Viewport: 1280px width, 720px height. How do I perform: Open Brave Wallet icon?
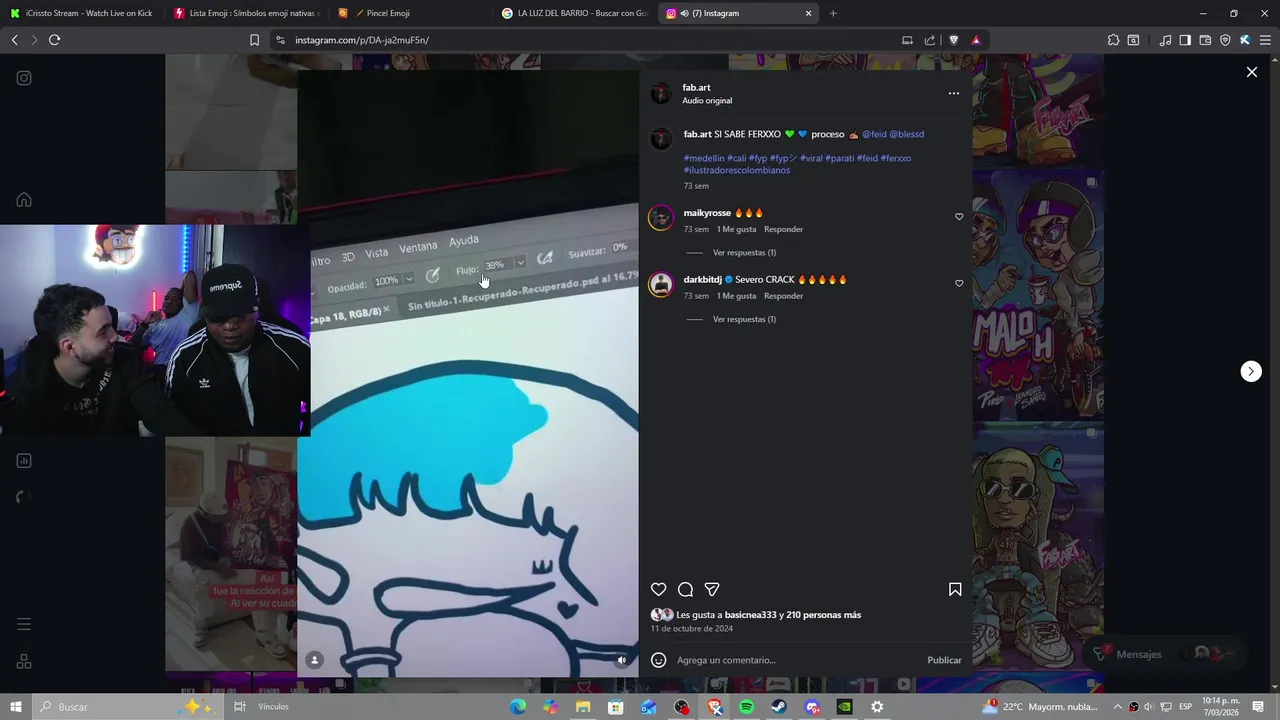click(x=1205, y=40)
